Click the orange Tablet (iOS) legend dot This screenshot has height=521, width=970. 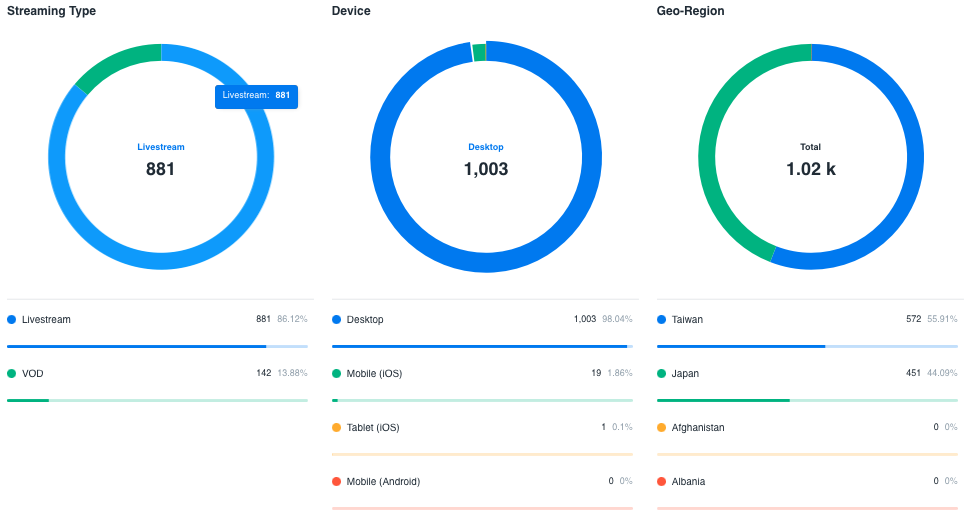click(337, 428)
